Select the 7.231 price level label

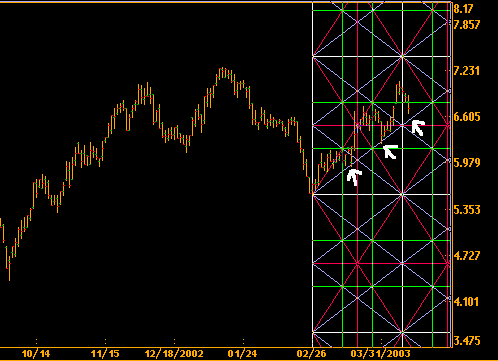point(467,71)
